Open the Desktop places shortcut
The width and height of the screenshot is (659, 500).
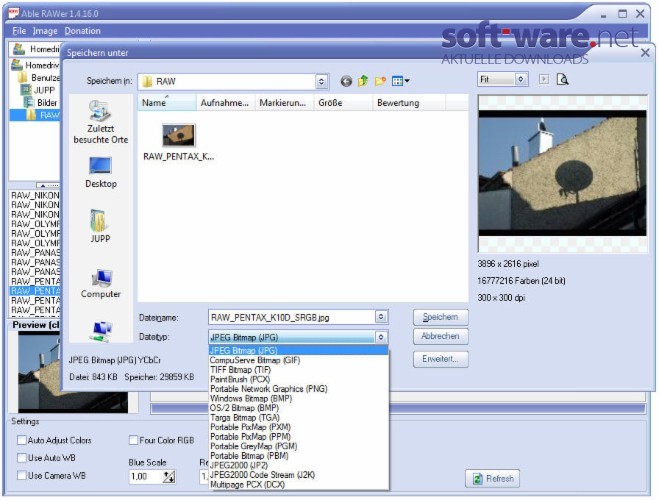[100, 173]
